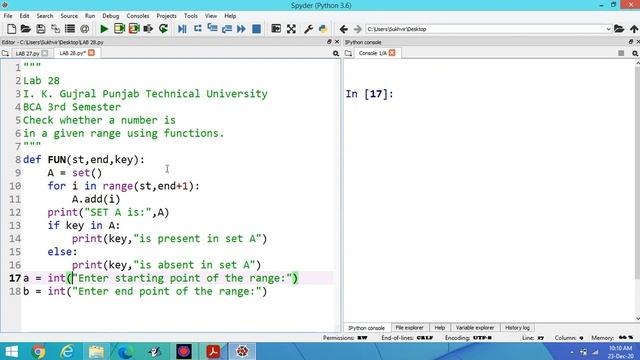
Task: Open console options search icon
Action: [635, 53]
